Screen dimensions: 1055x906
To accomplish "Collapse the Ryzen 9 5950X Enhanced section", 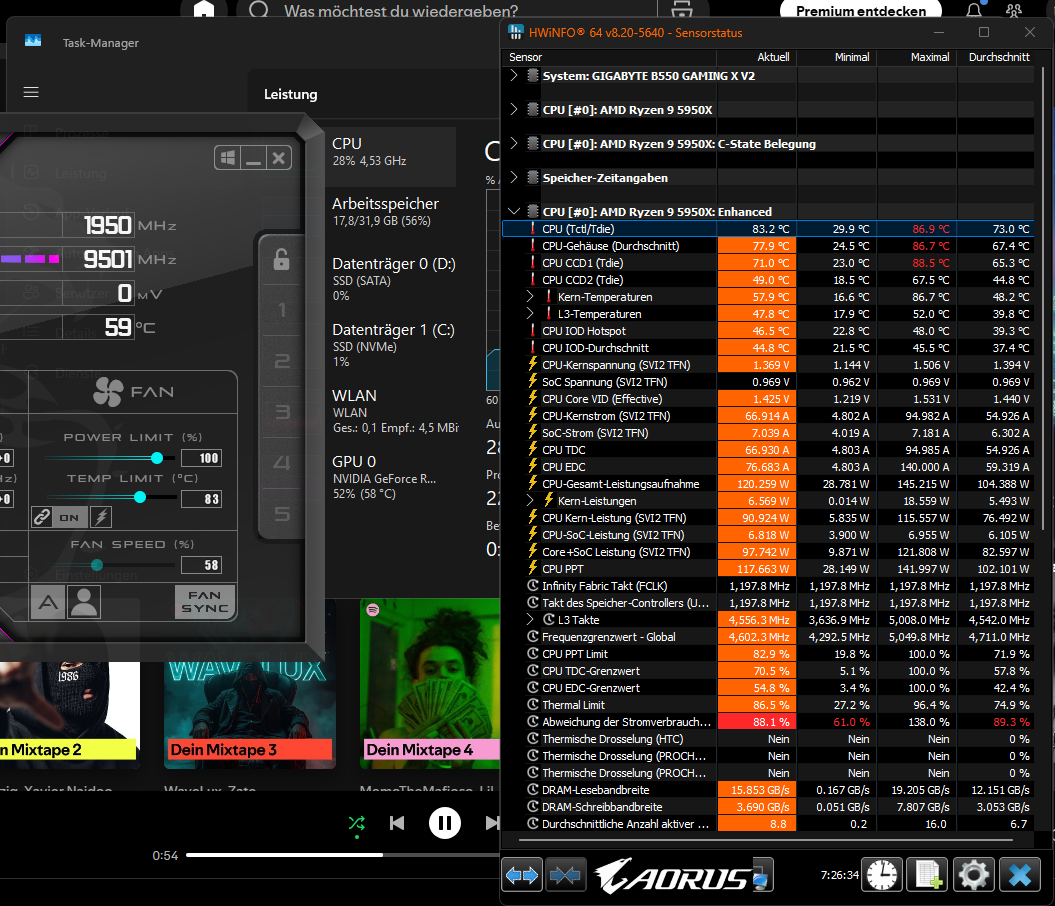I will pos(514,211).
